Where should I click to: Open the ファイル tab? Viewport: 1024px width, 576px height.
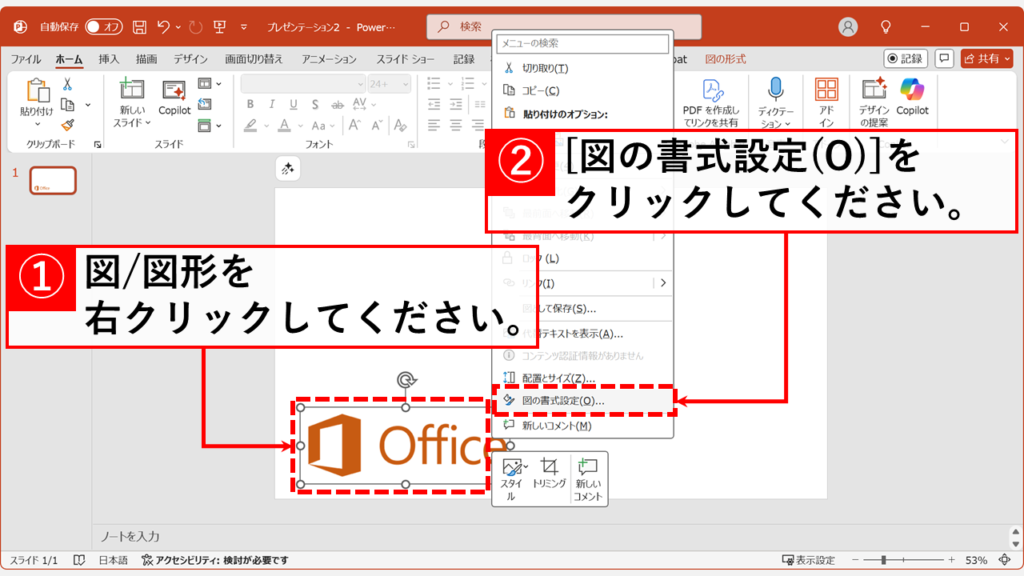tap(25, 59)
